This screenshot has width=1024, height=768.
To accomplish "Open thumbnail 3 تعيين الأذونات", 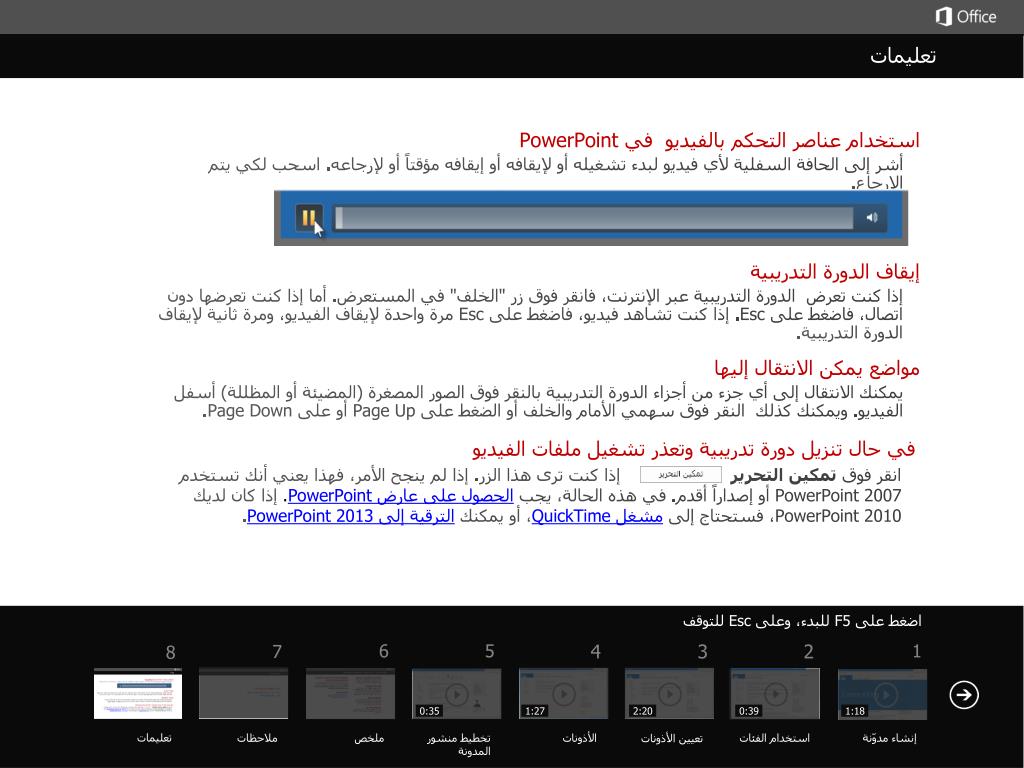I will (x=669, y=694).
